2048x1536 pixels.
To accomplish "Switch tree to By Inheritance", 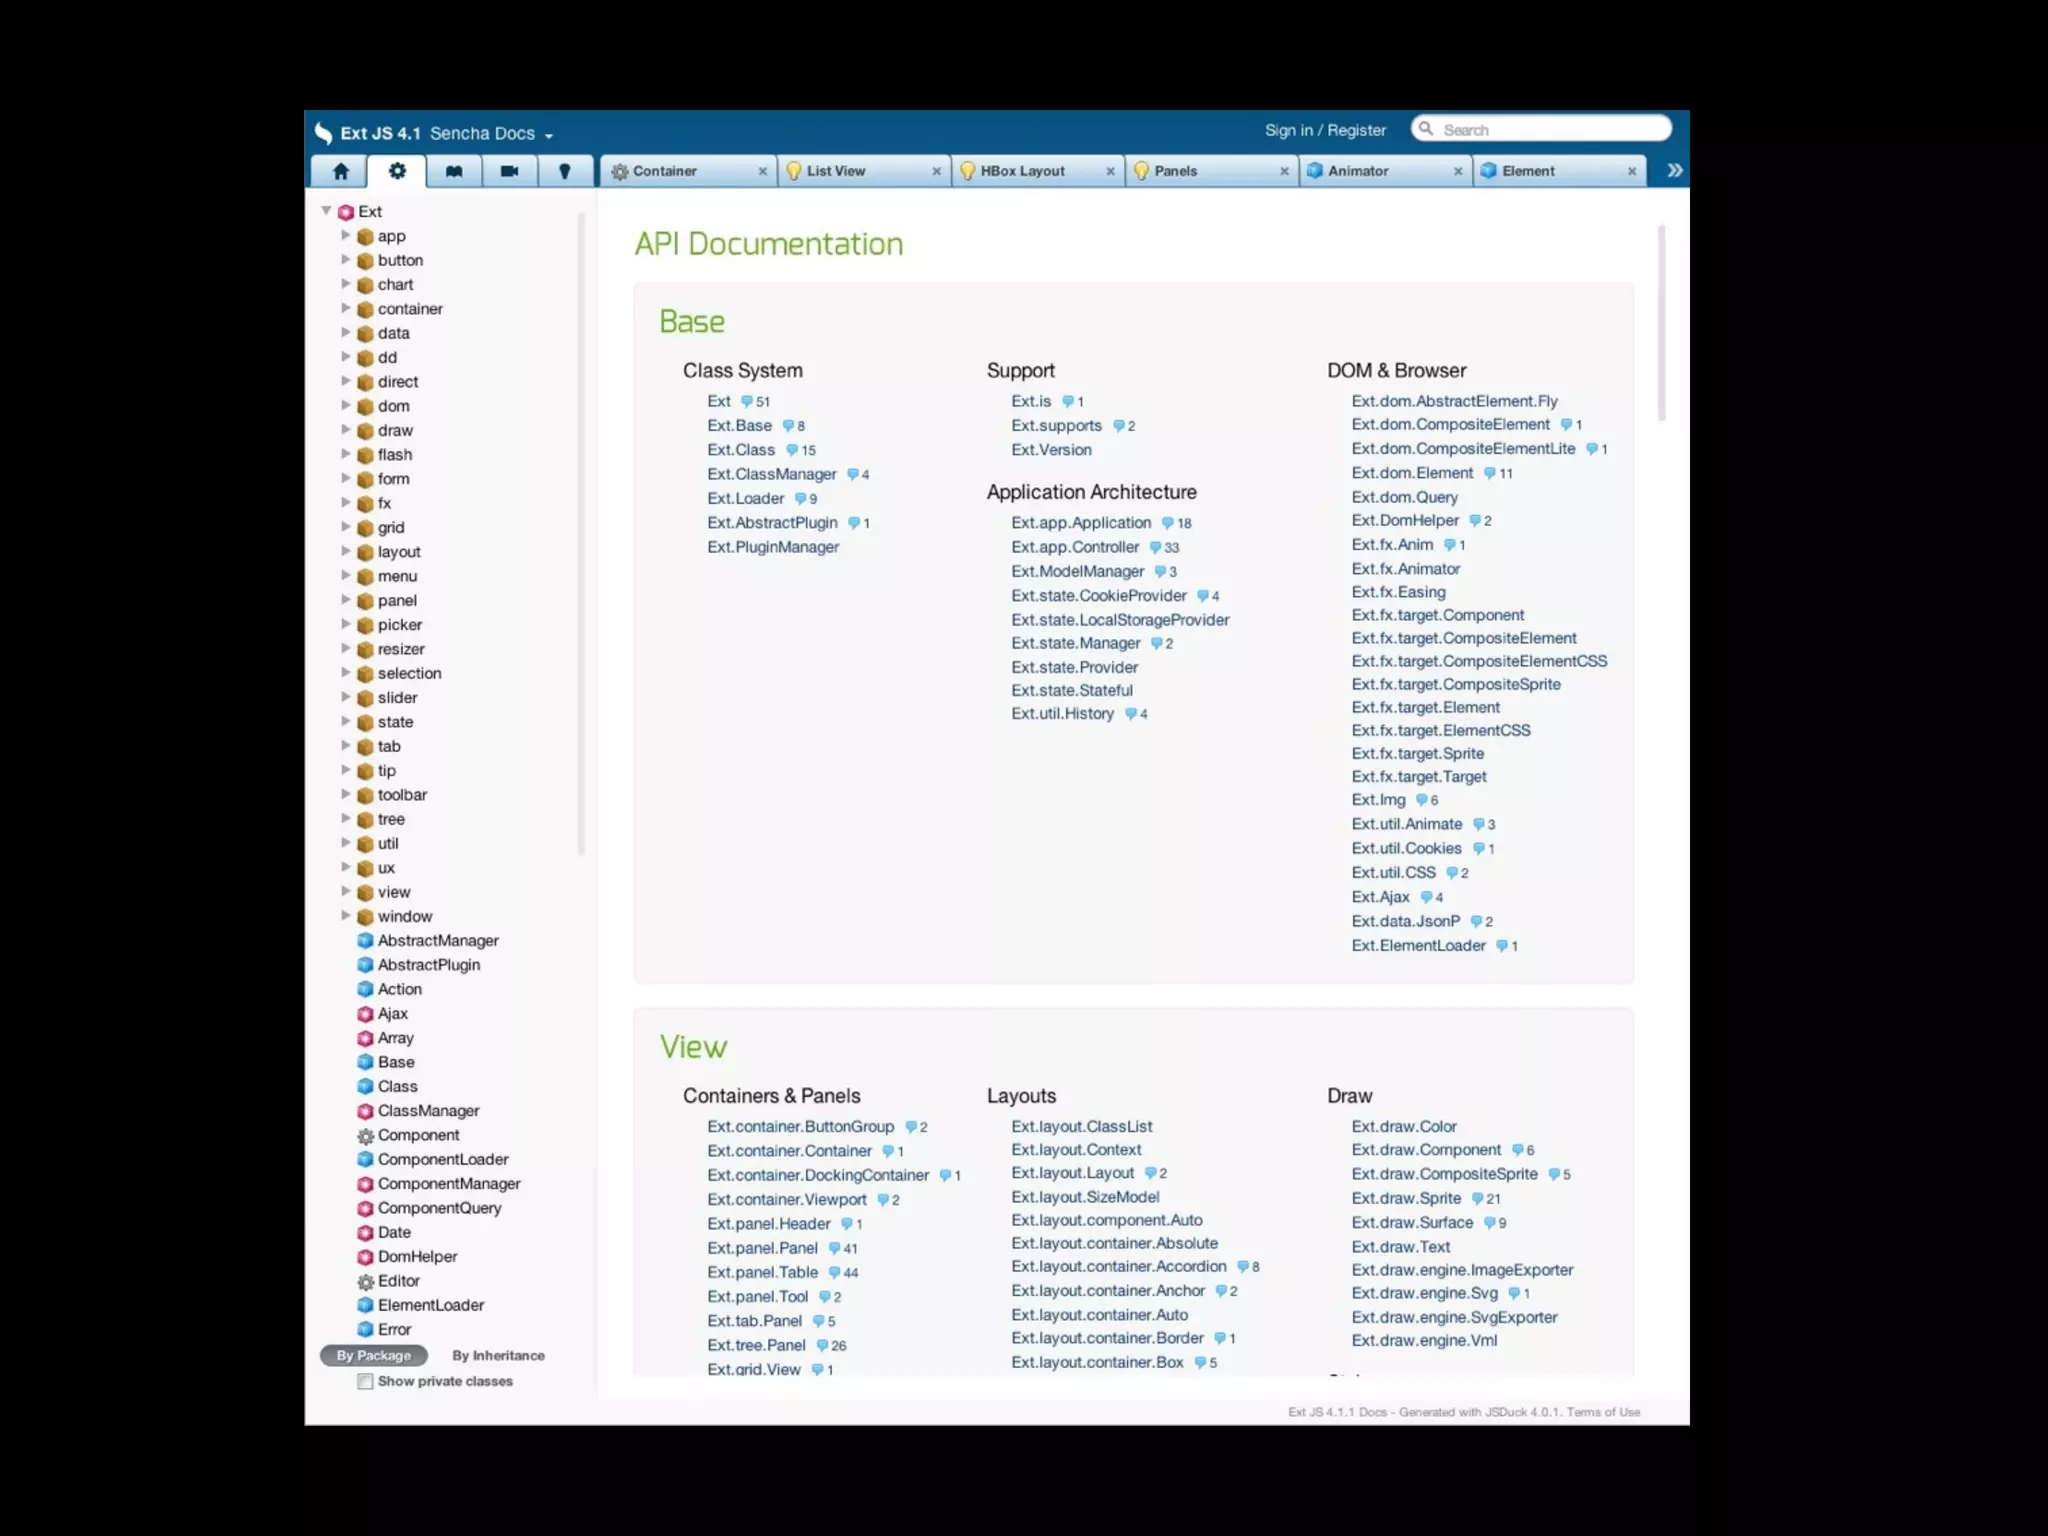I will click(x=498, y=1355).
